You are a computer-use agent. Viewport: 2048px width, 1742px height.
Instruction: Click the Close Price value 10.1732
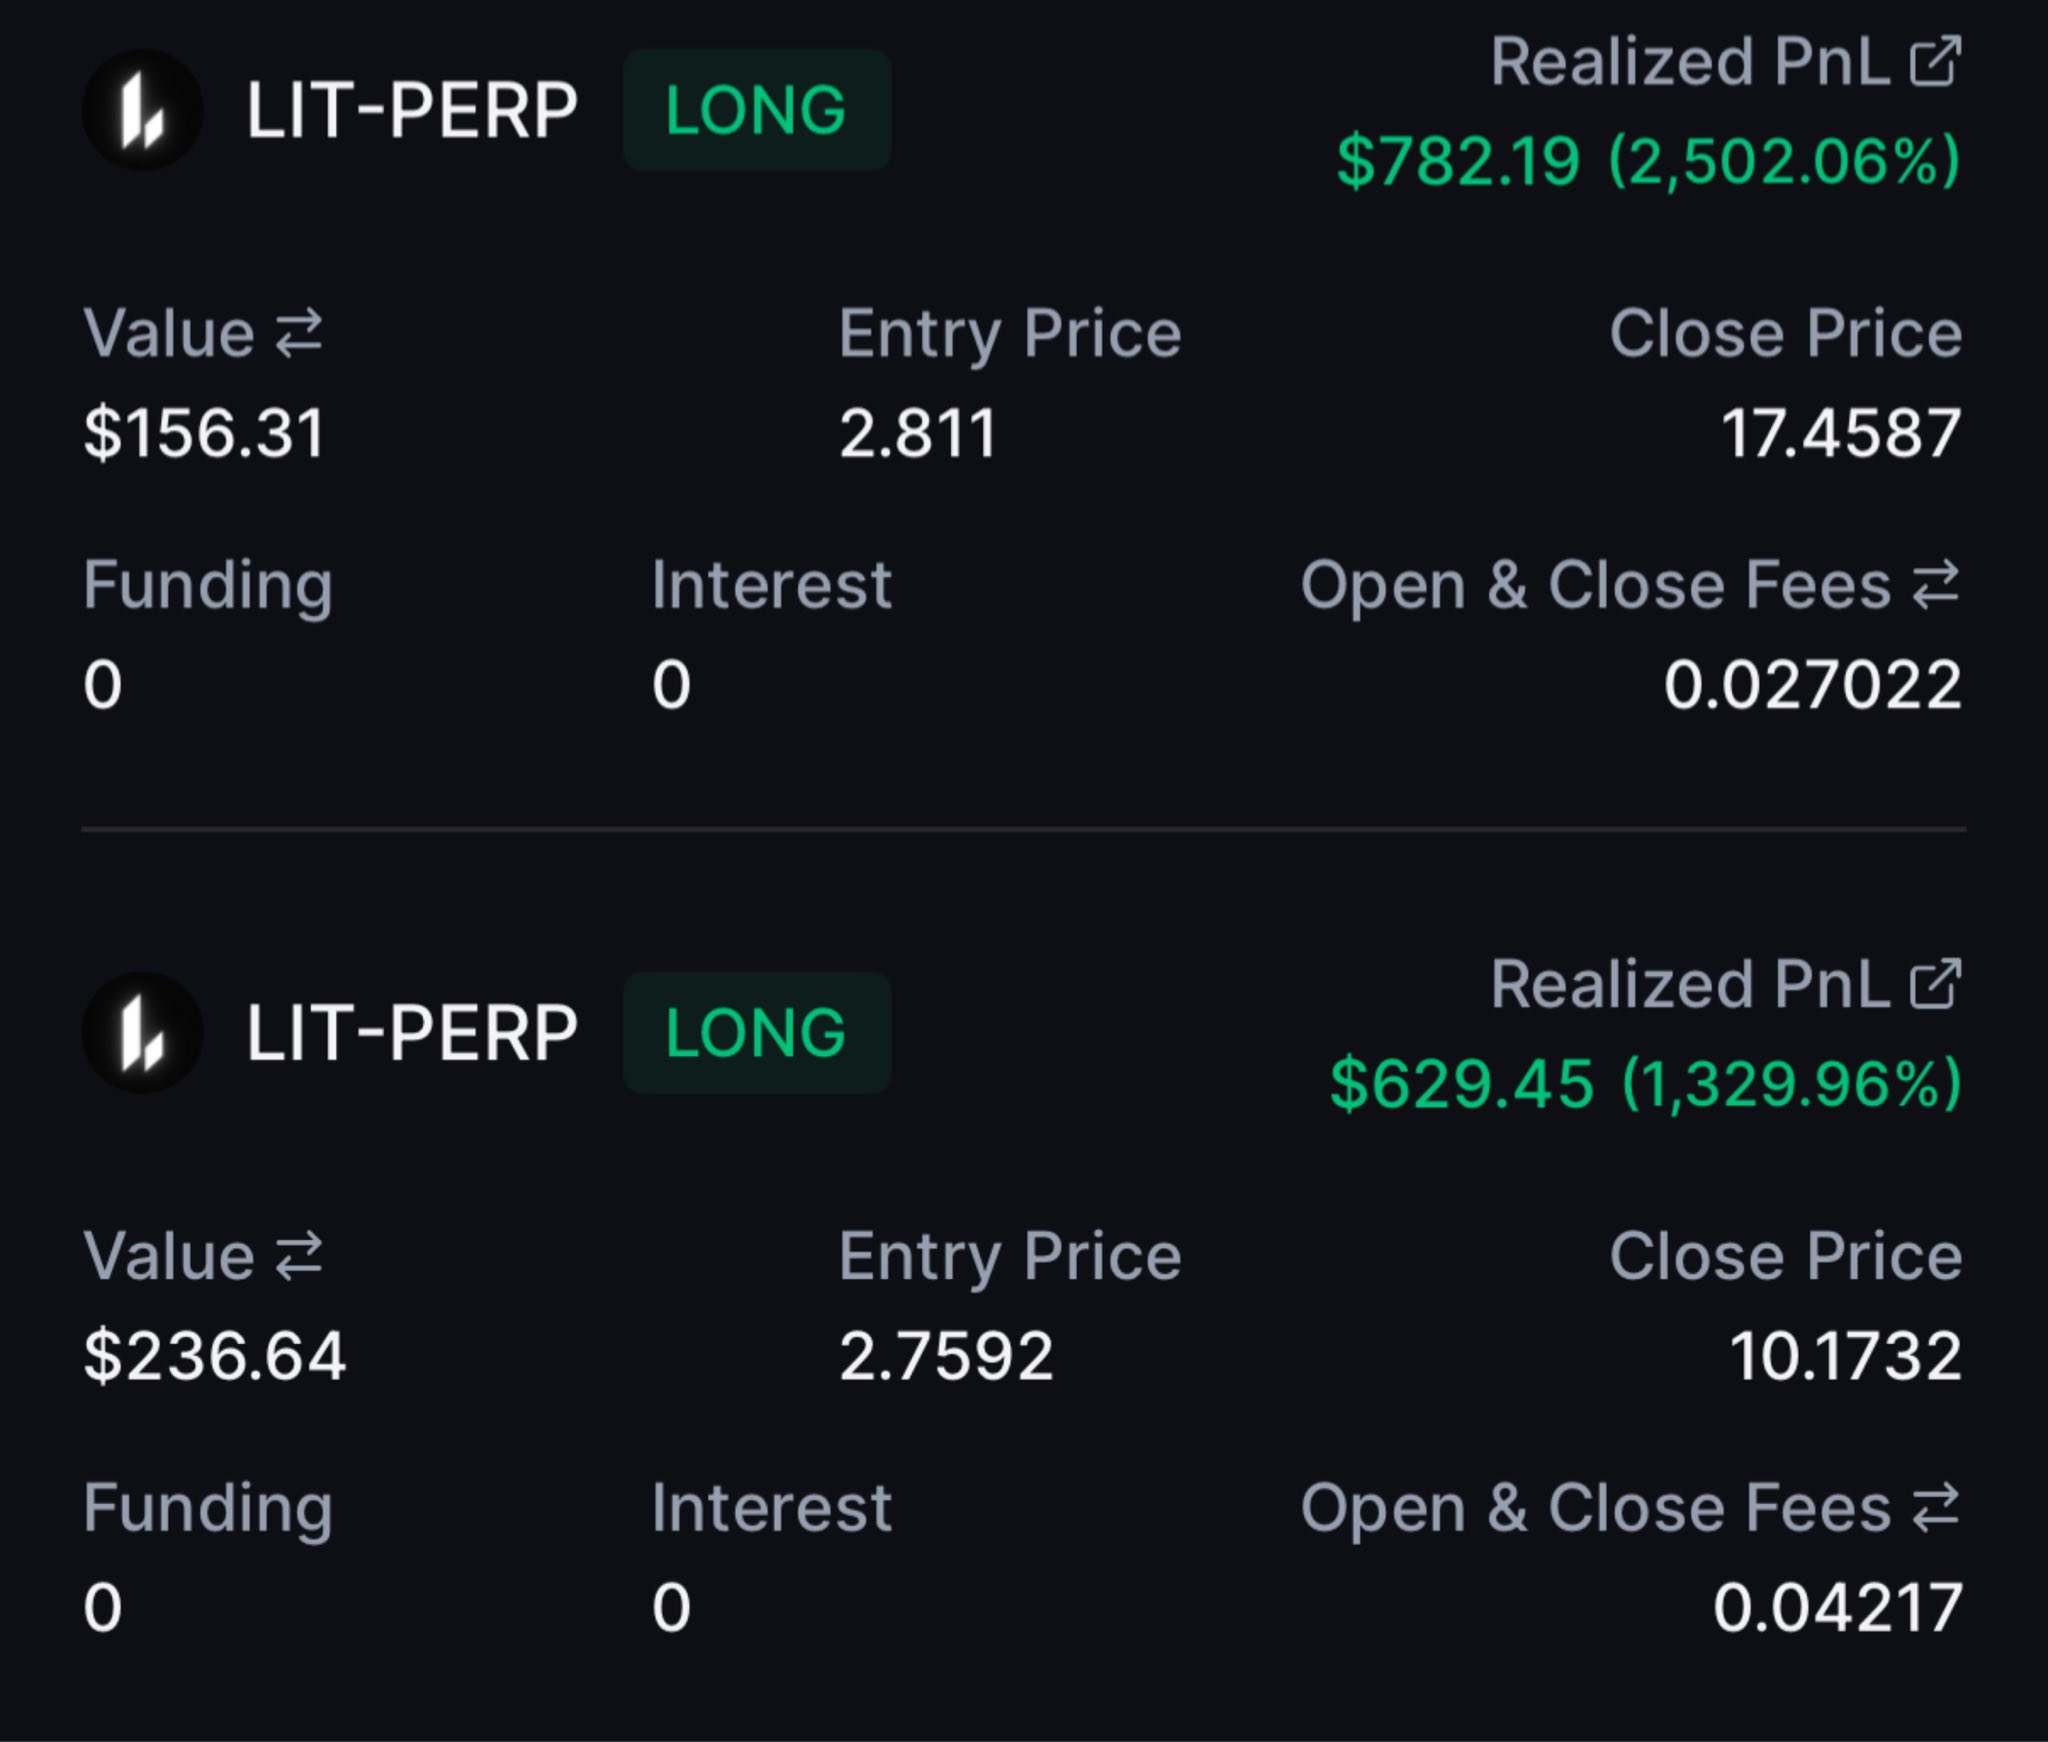[1845, 1357]
